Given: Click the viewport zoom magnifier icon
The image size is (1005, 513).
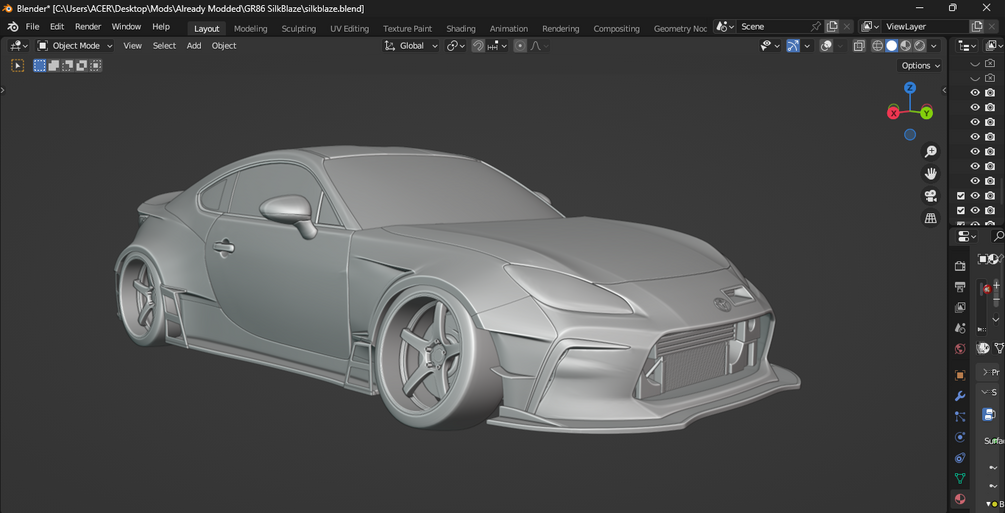Looking at the screenshot, I should click(930, 152).
